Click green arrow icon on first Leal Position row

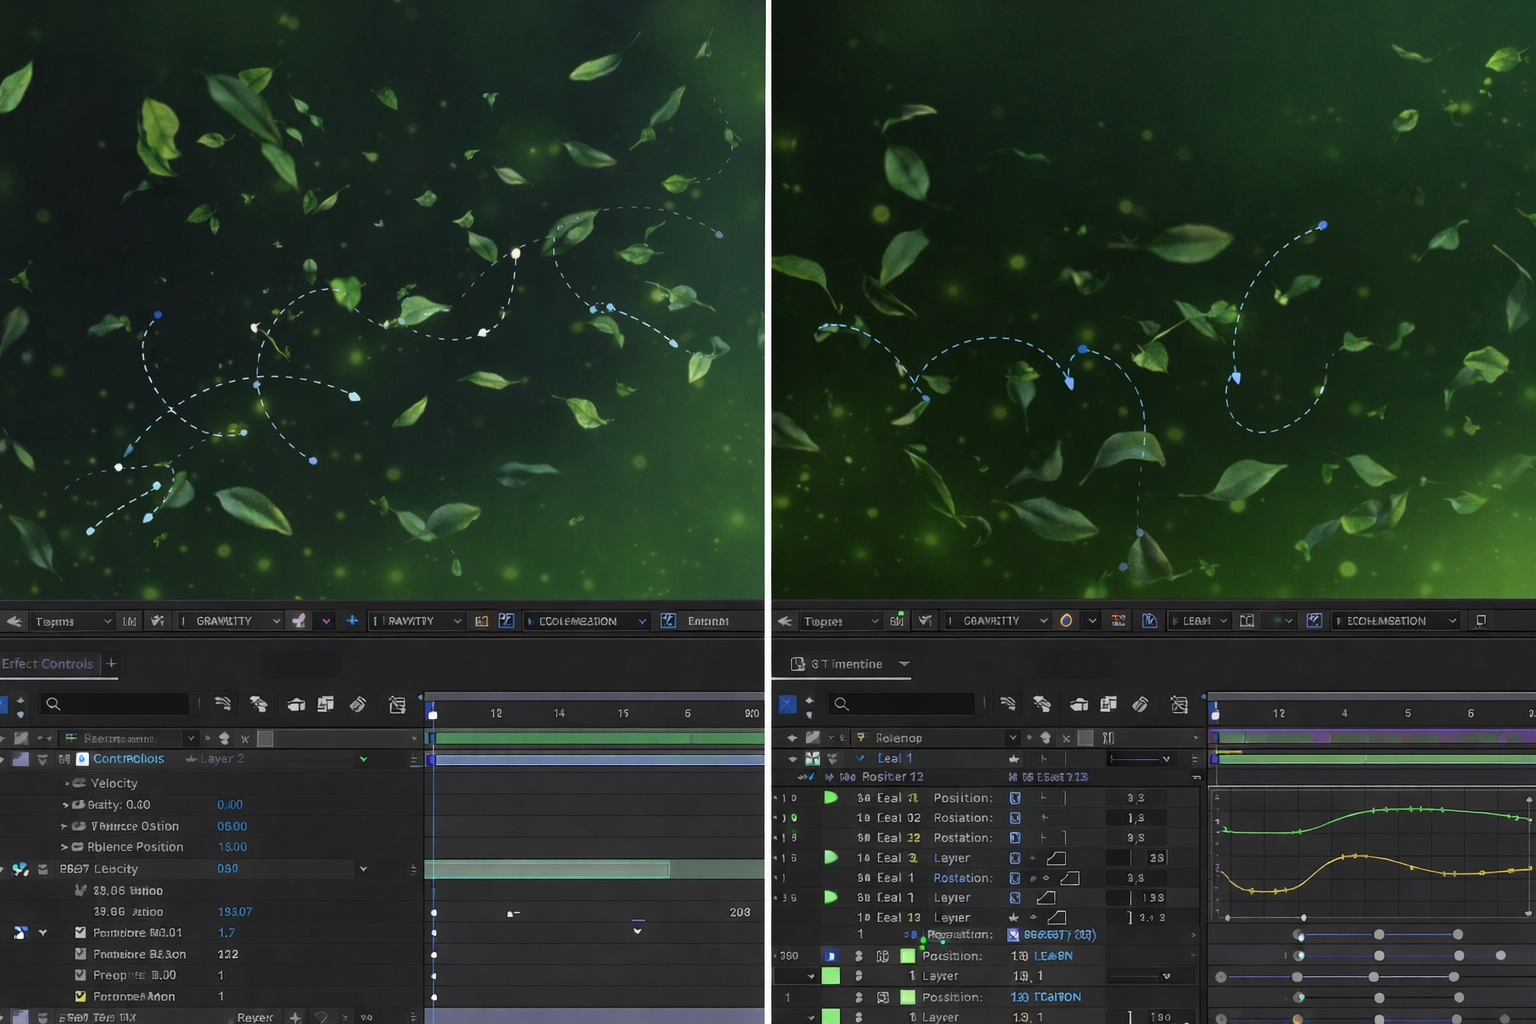click(x=830, y=798)
